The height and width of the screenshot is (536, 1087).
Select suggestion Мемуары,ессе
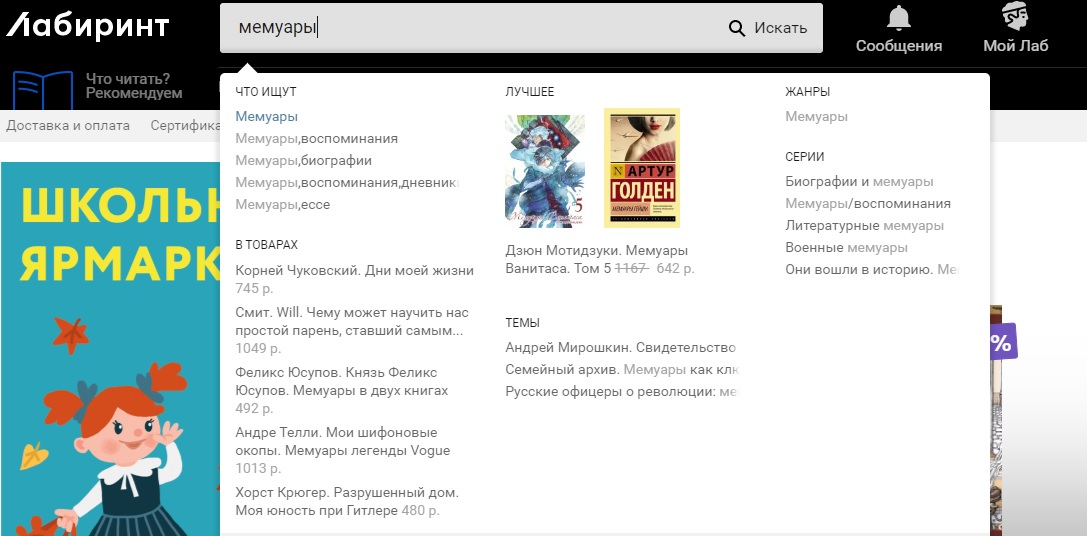[283, 205]
